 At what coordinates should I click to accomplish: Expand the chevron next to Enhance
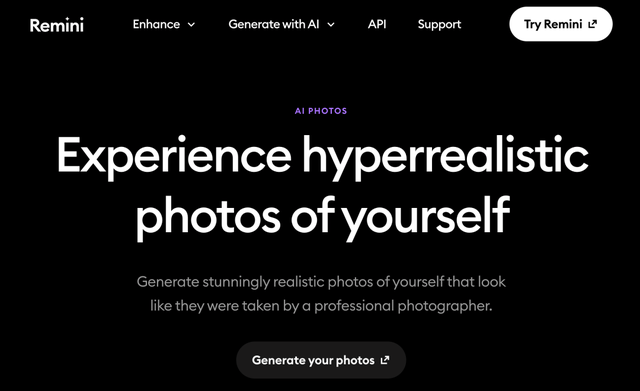tap(191, 25)
